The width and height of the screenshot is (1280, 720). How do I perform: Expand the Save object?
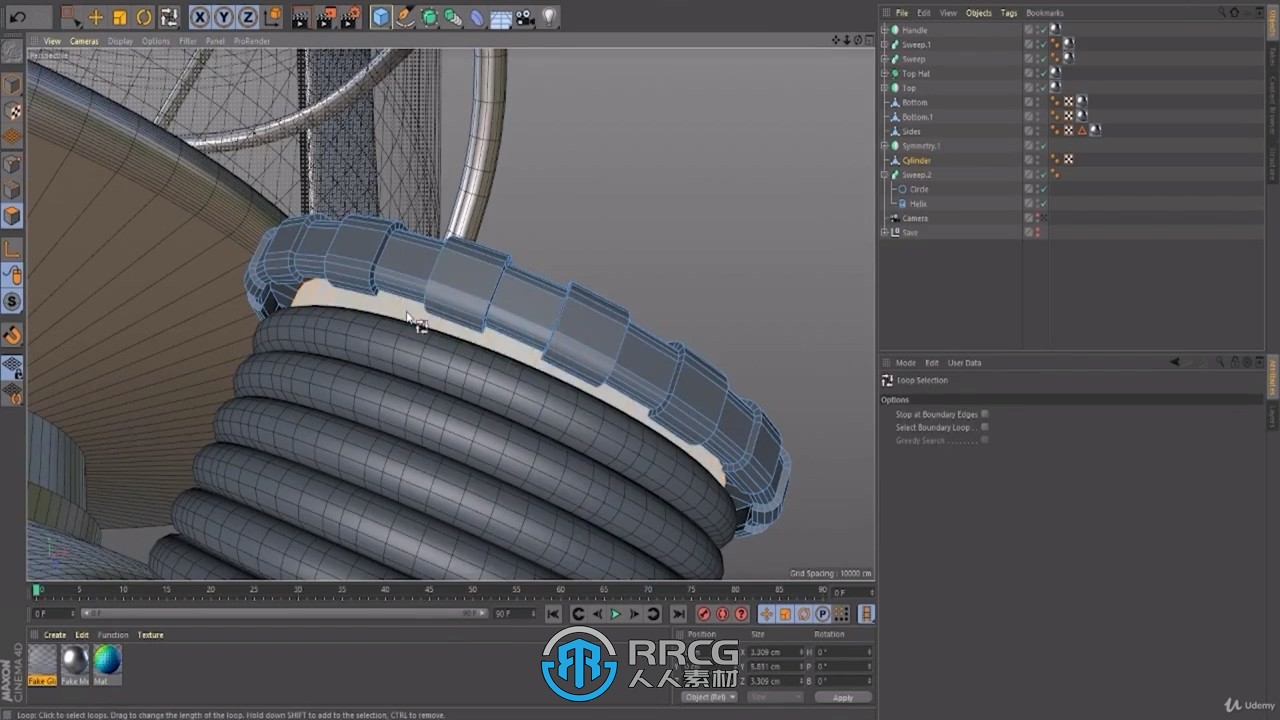click(884, 232)
